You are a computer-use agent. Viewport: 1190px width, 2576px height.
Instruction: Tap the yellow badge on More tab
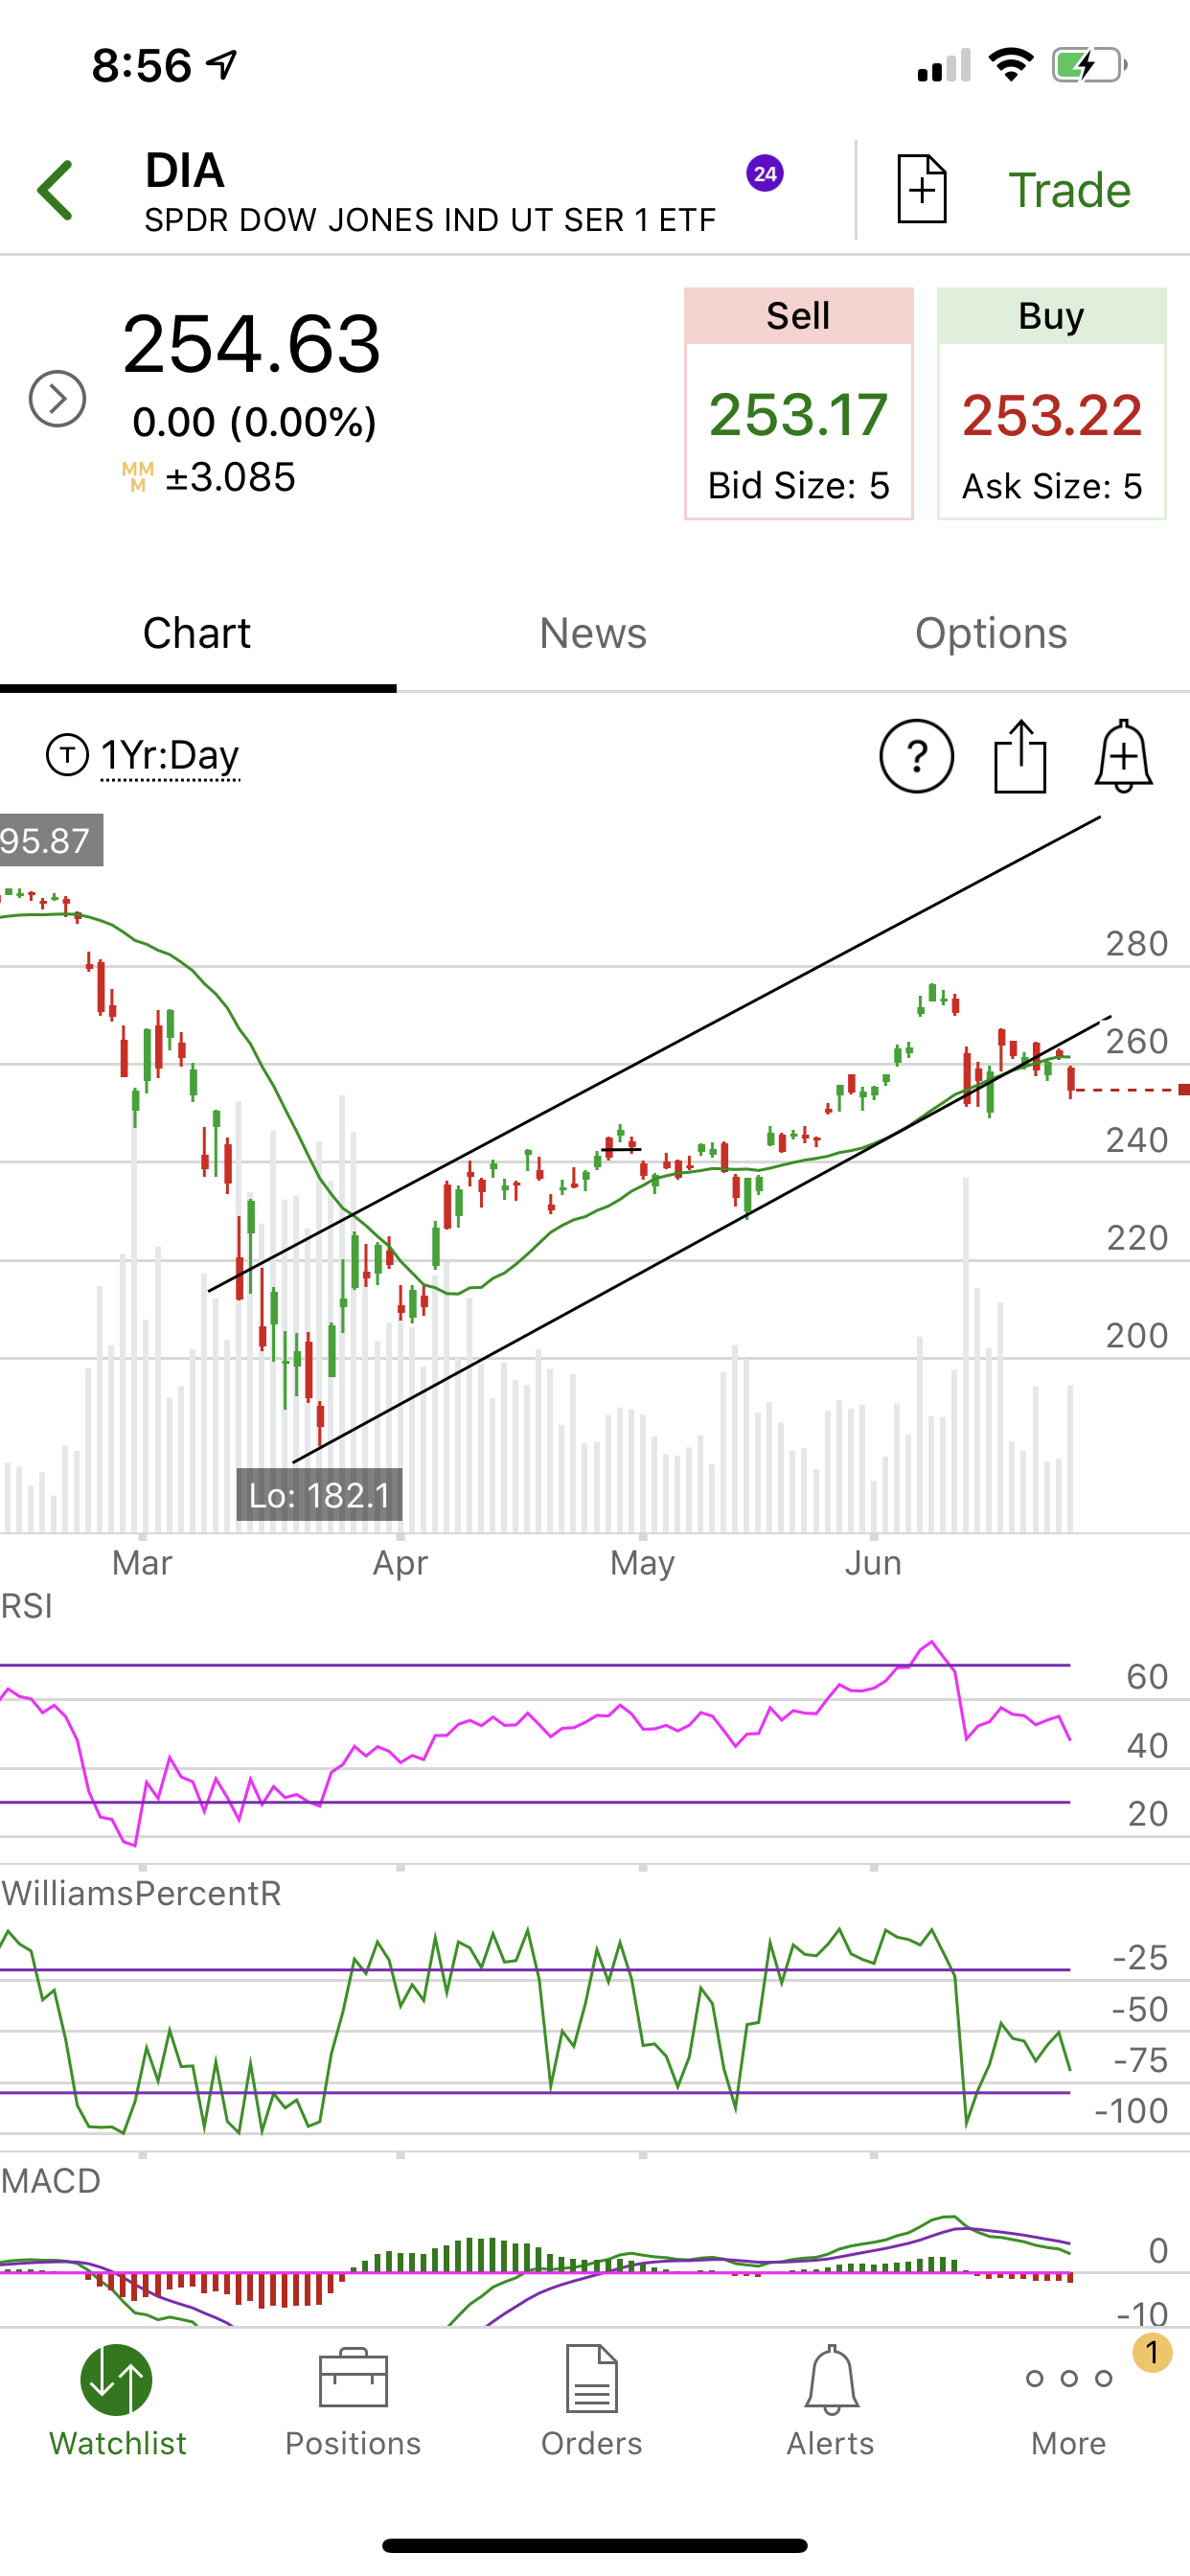pyautogui.click(x=1152, y=2352)
